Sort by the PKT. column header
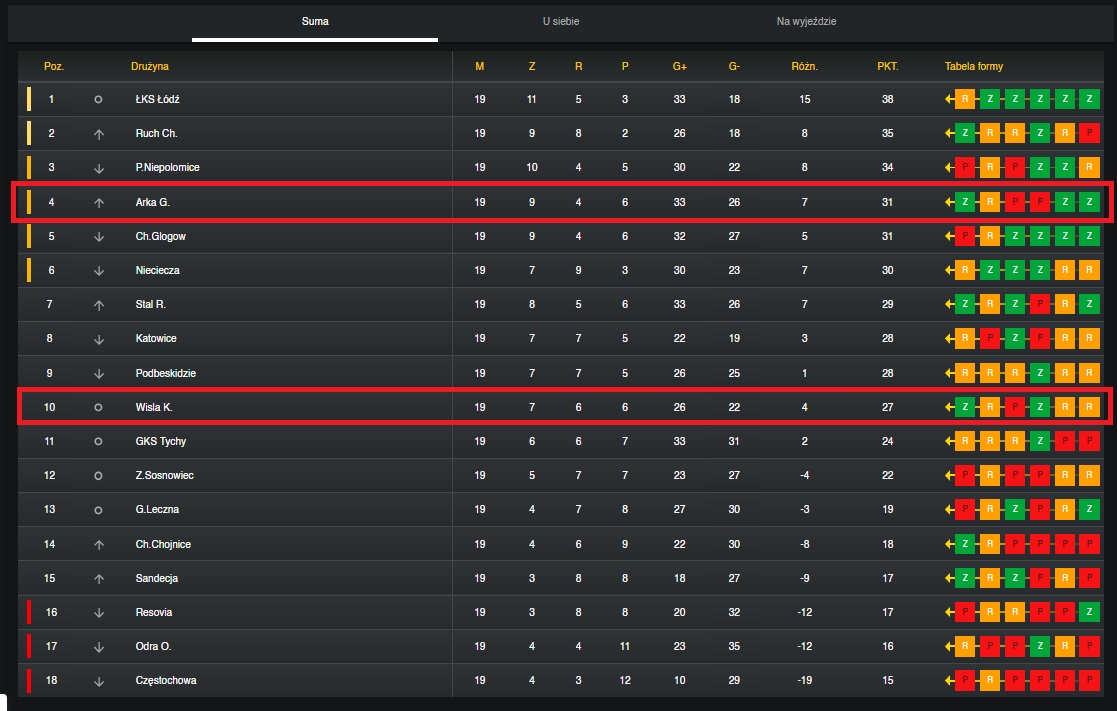Viewport: 1117px width, 711px height. pos(888,66)
